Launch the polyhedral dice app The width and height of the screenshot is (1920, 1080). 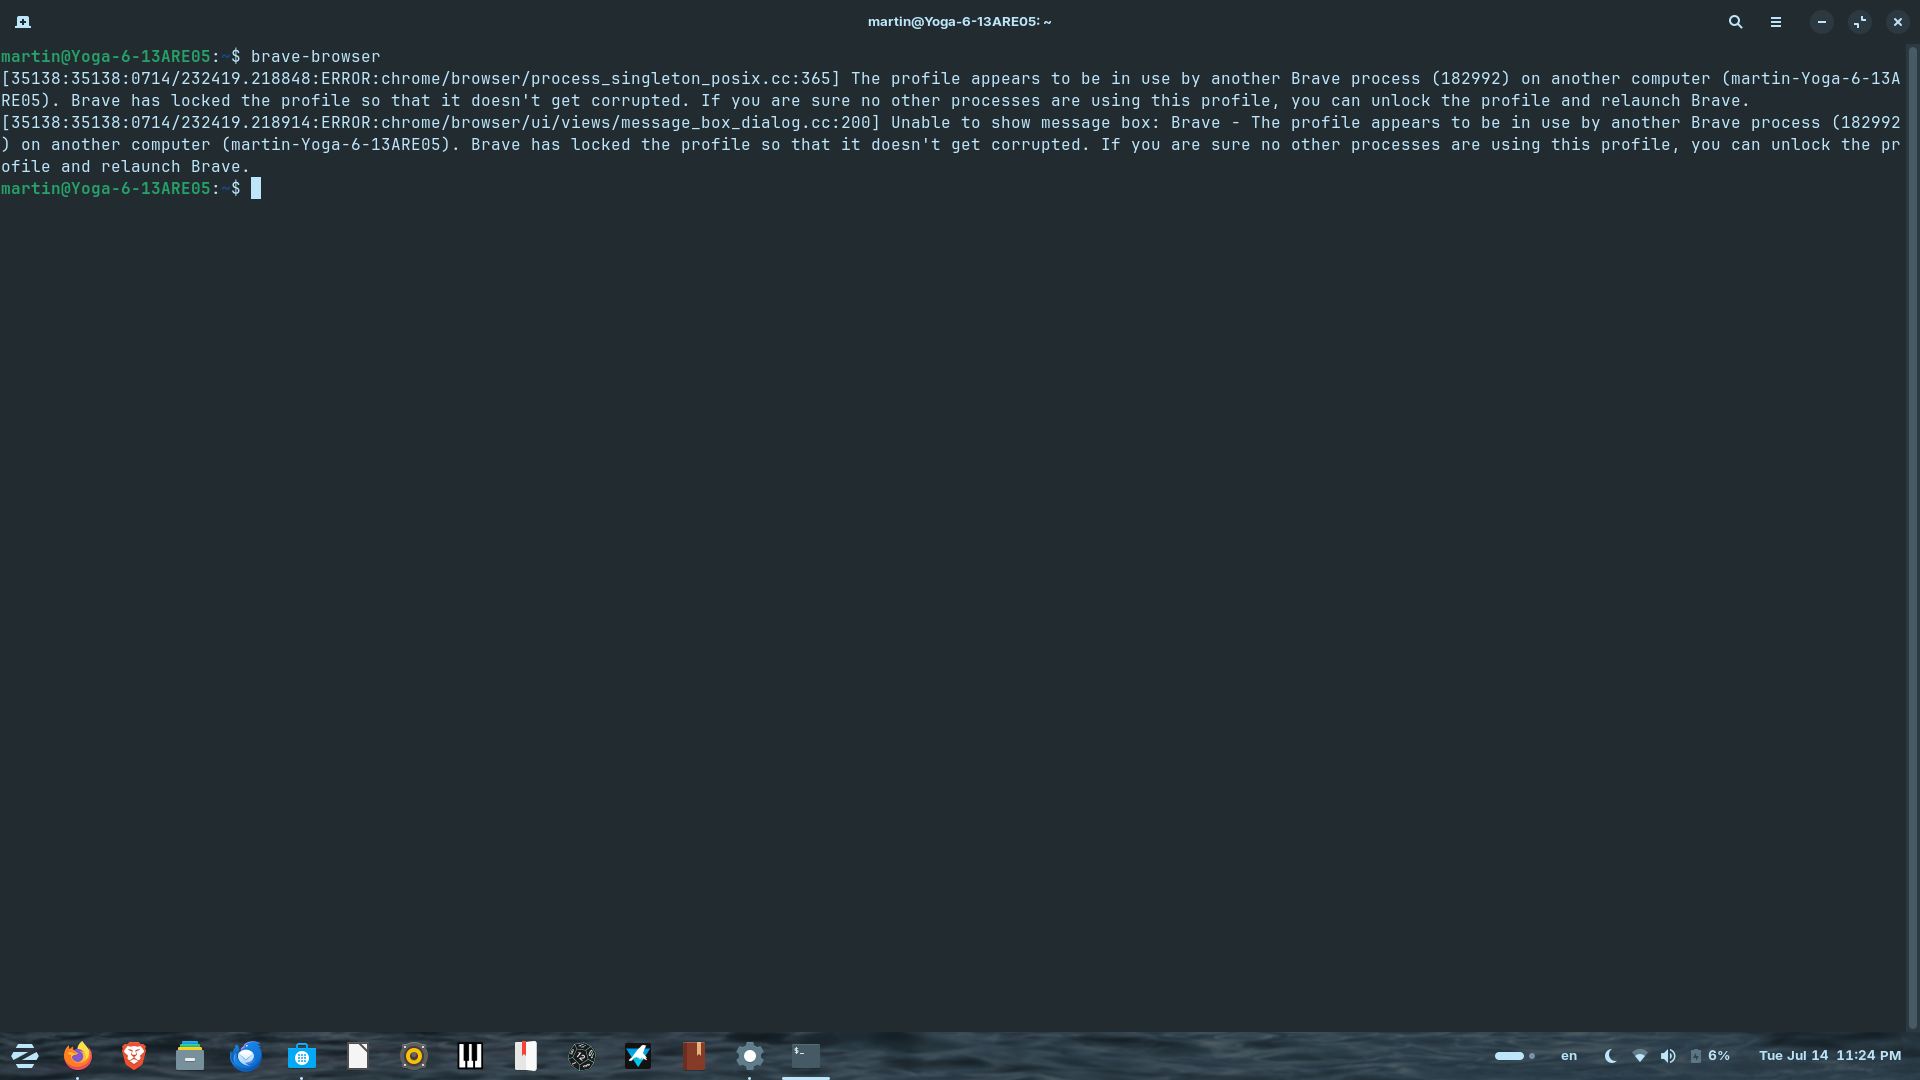(582, 1055)
